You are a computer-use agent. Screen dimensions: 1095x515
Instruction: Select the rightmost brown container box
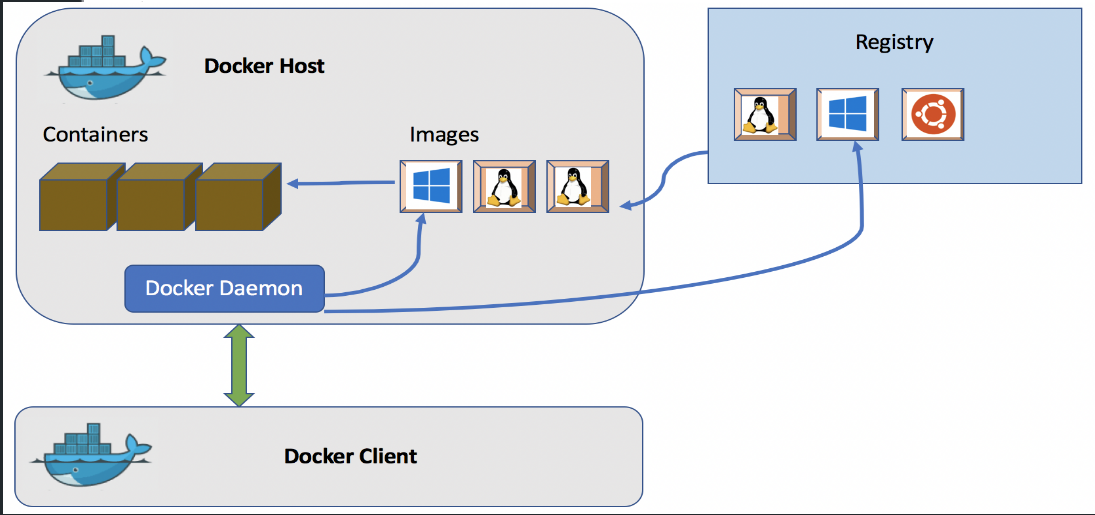[x=238, y=197]
